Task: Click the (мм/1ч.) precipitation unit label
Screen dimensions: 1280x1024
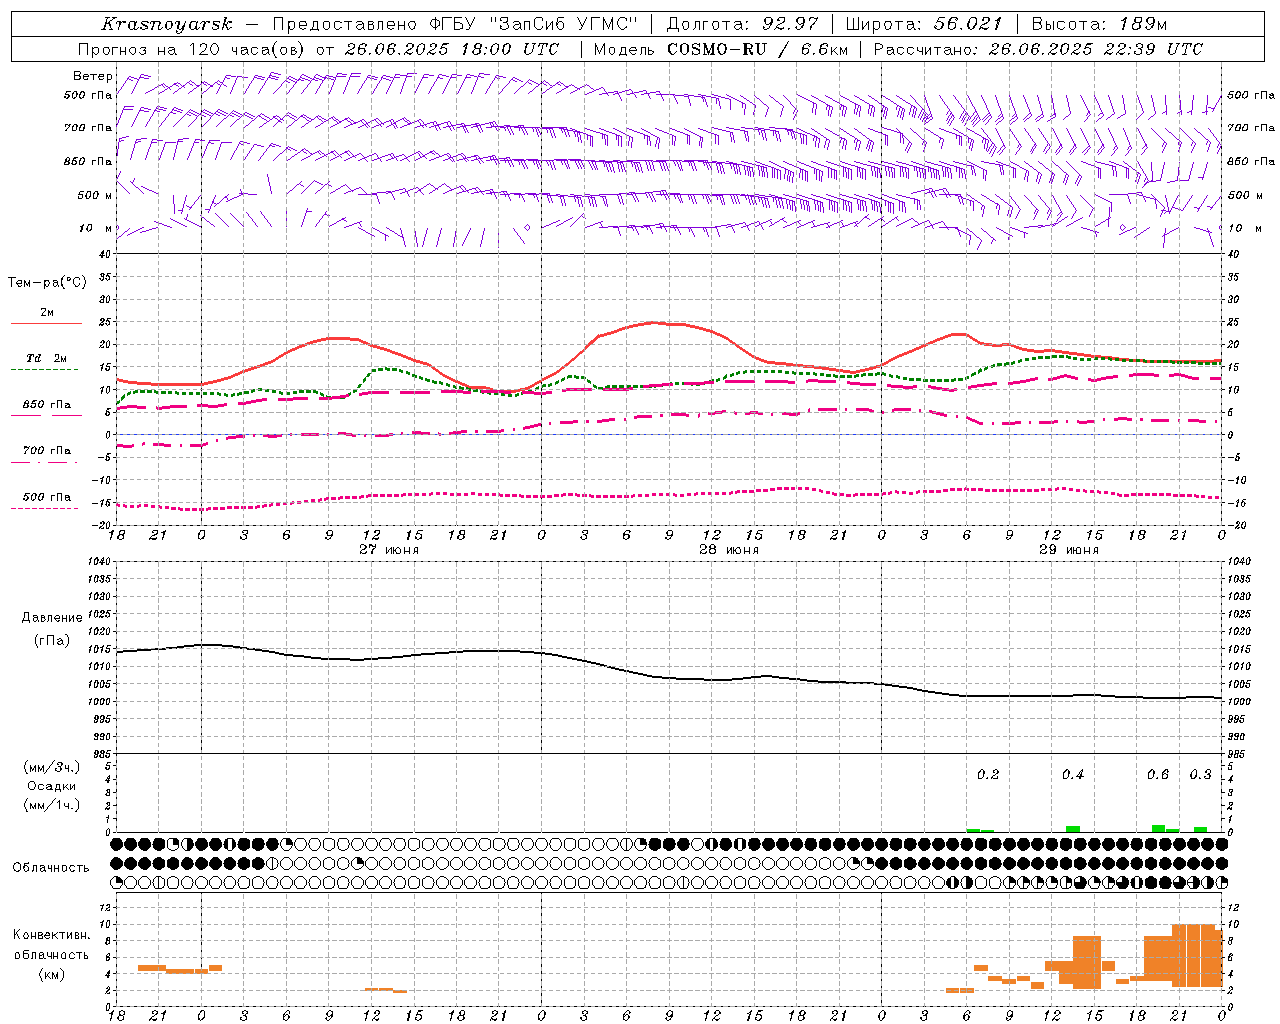Action: click(51, 805)
